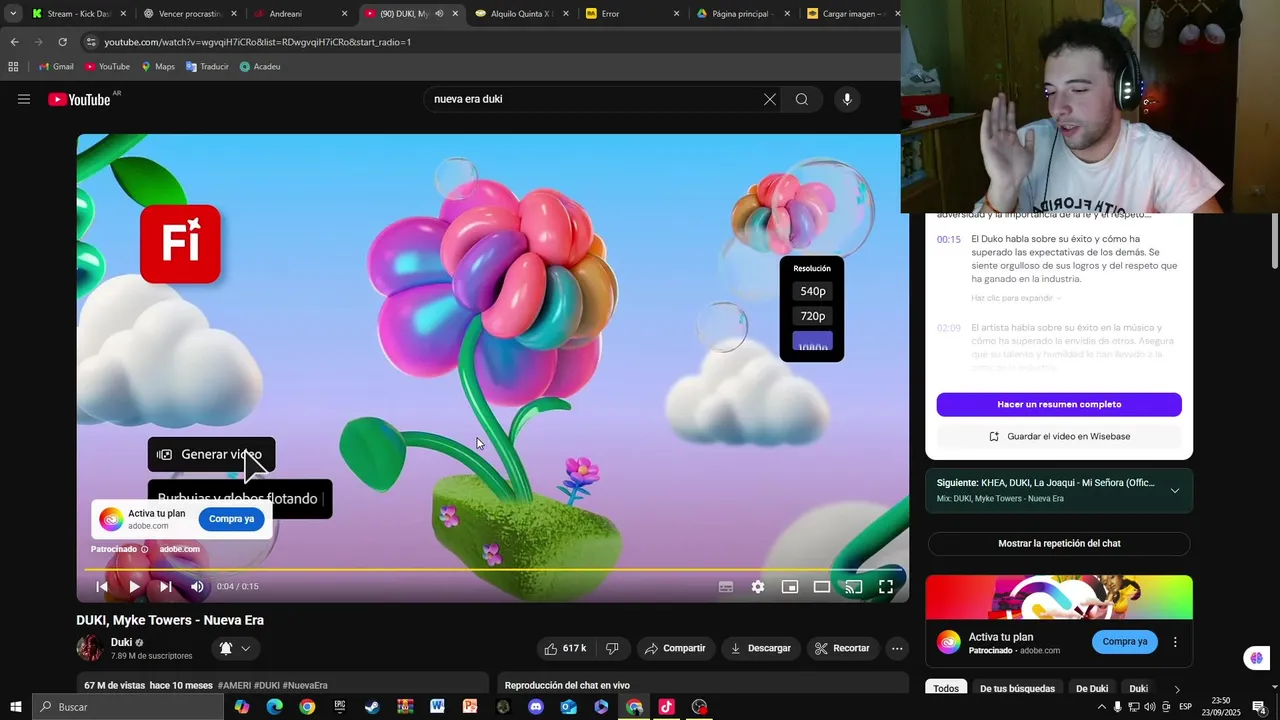1280x720 pixels.
Task: Click the magnifier search button
Action: [802, 99]
